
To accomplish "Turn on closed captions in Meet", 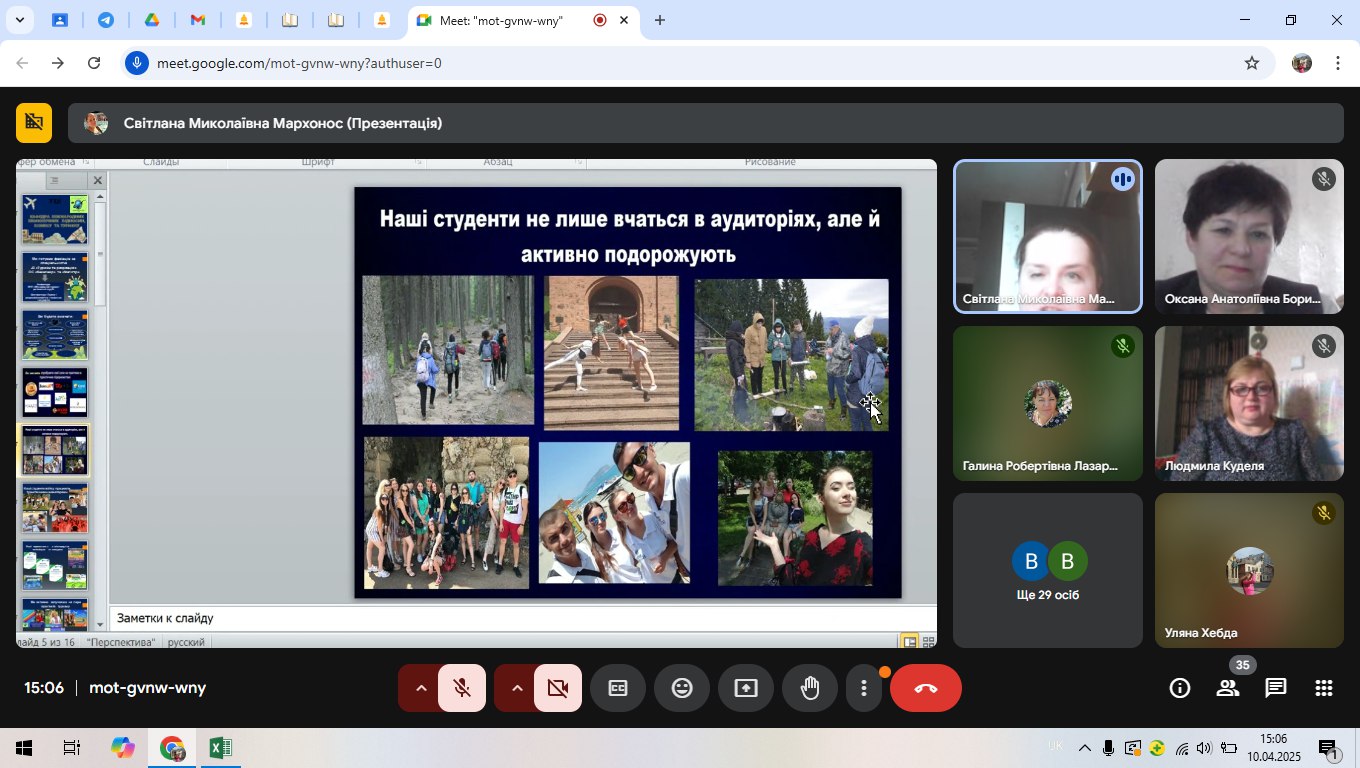I will coord(618,688).
